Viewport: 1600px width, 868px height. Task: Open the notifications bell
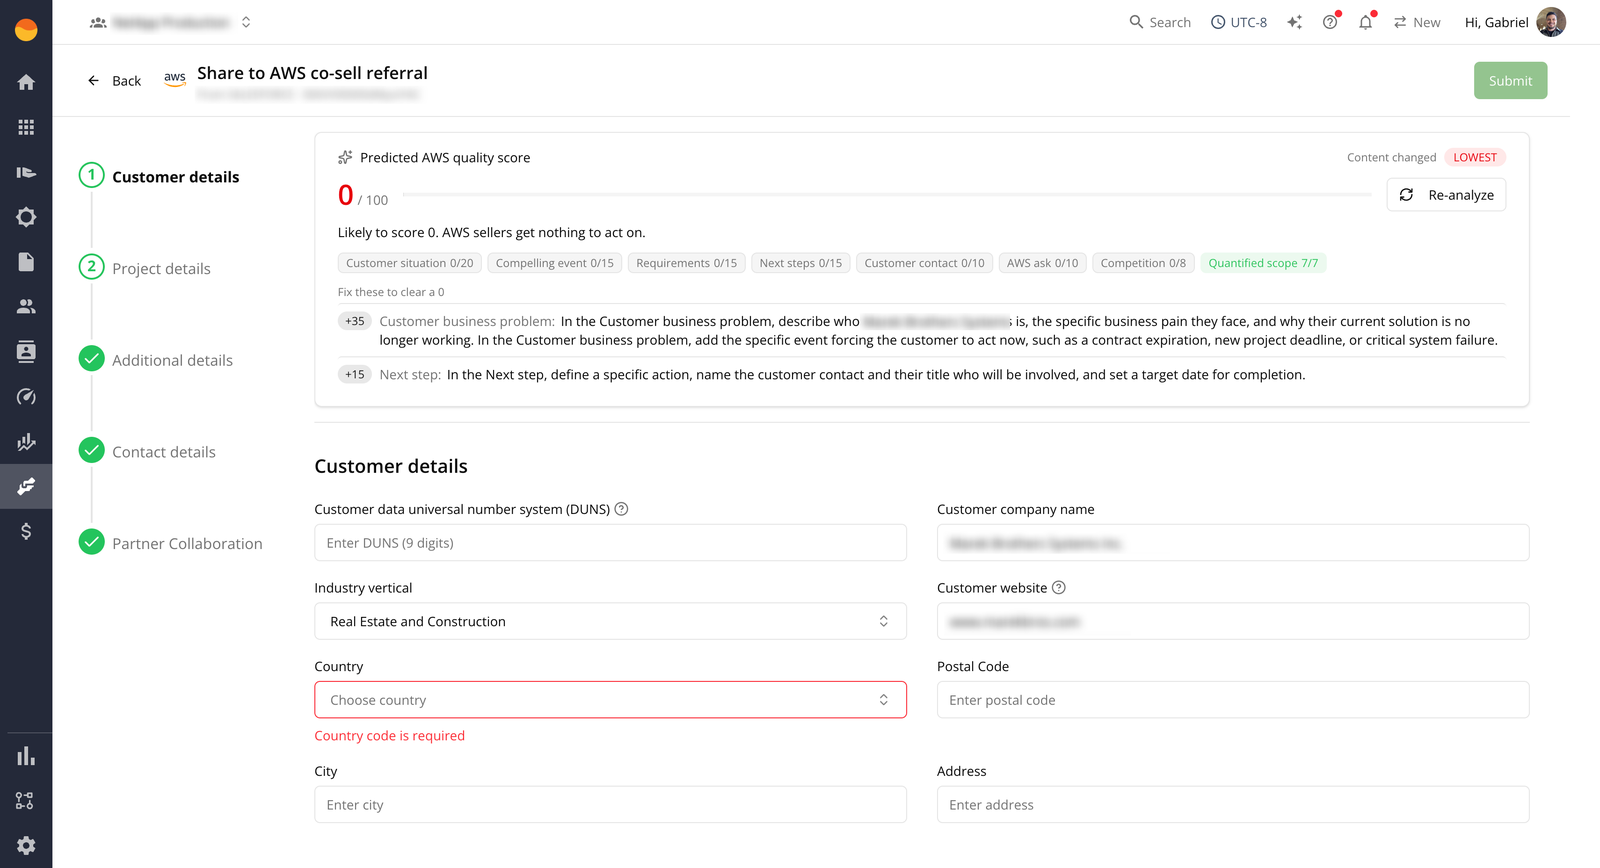click(1365, 22)
